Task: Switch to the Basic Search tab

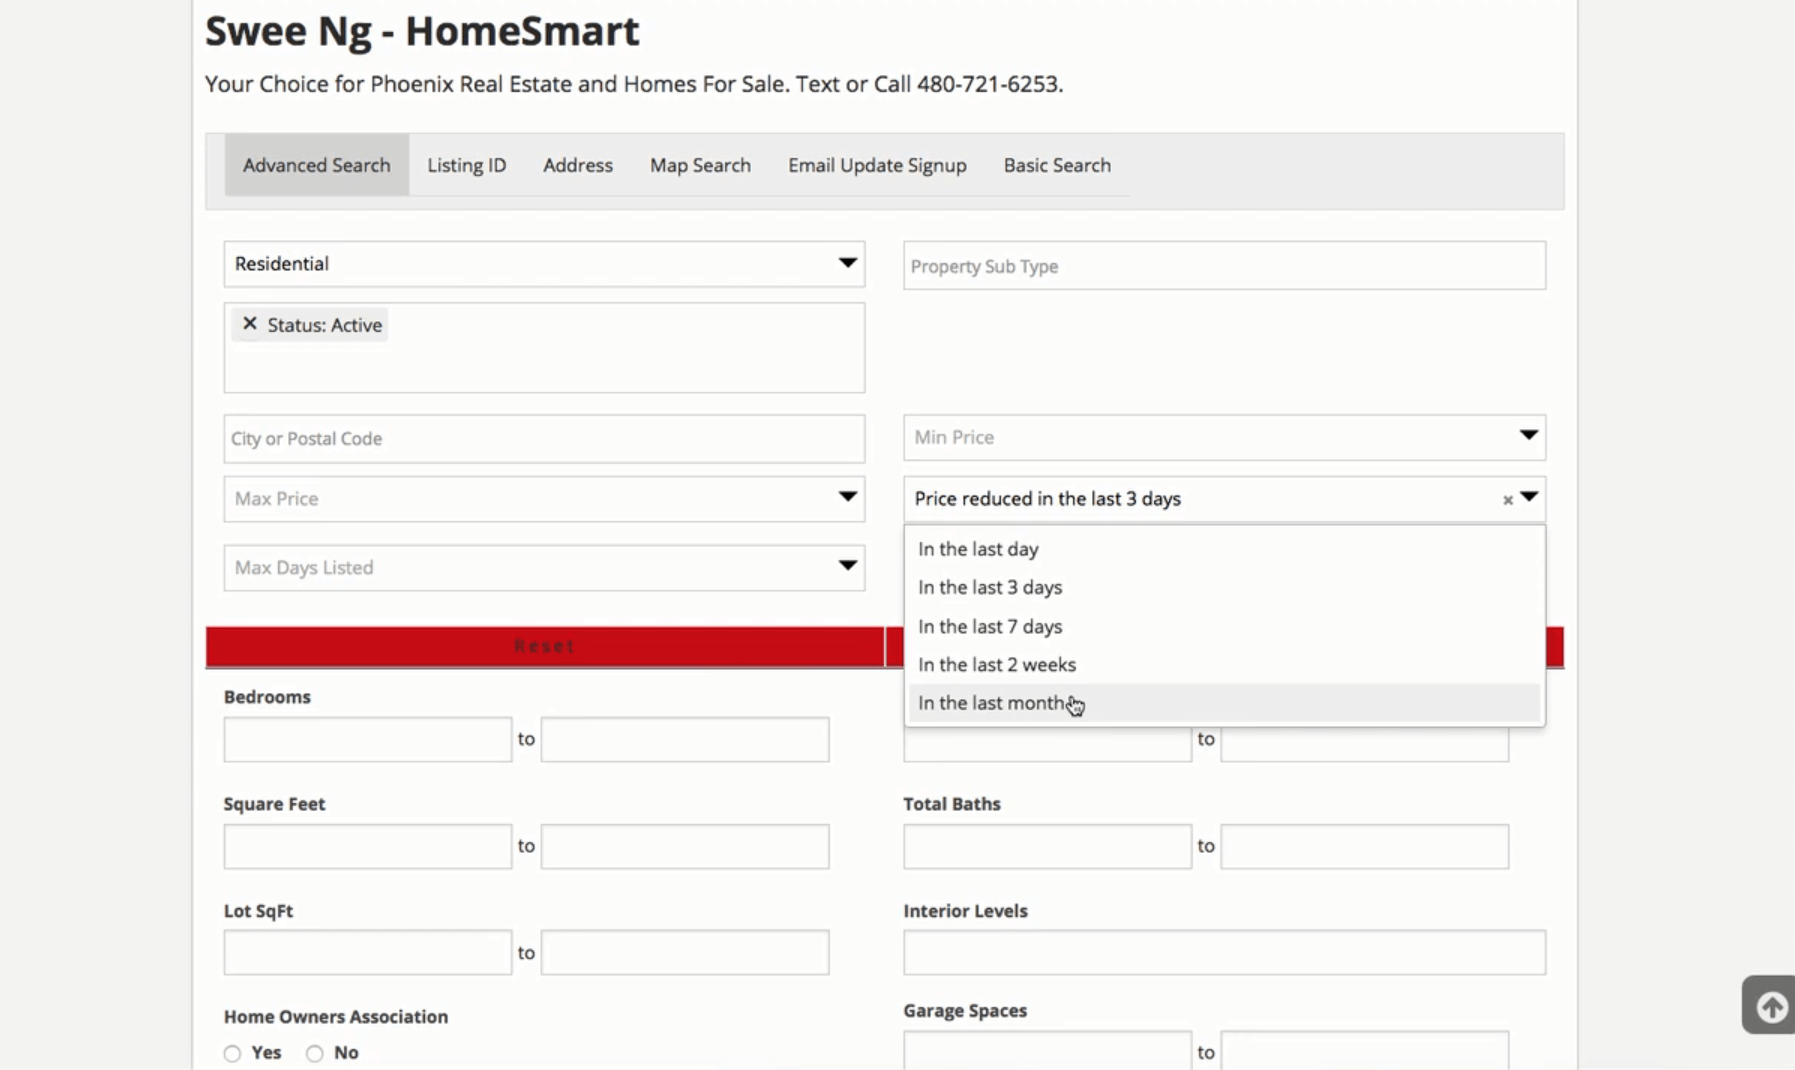Action: (x=1057, y=165)
